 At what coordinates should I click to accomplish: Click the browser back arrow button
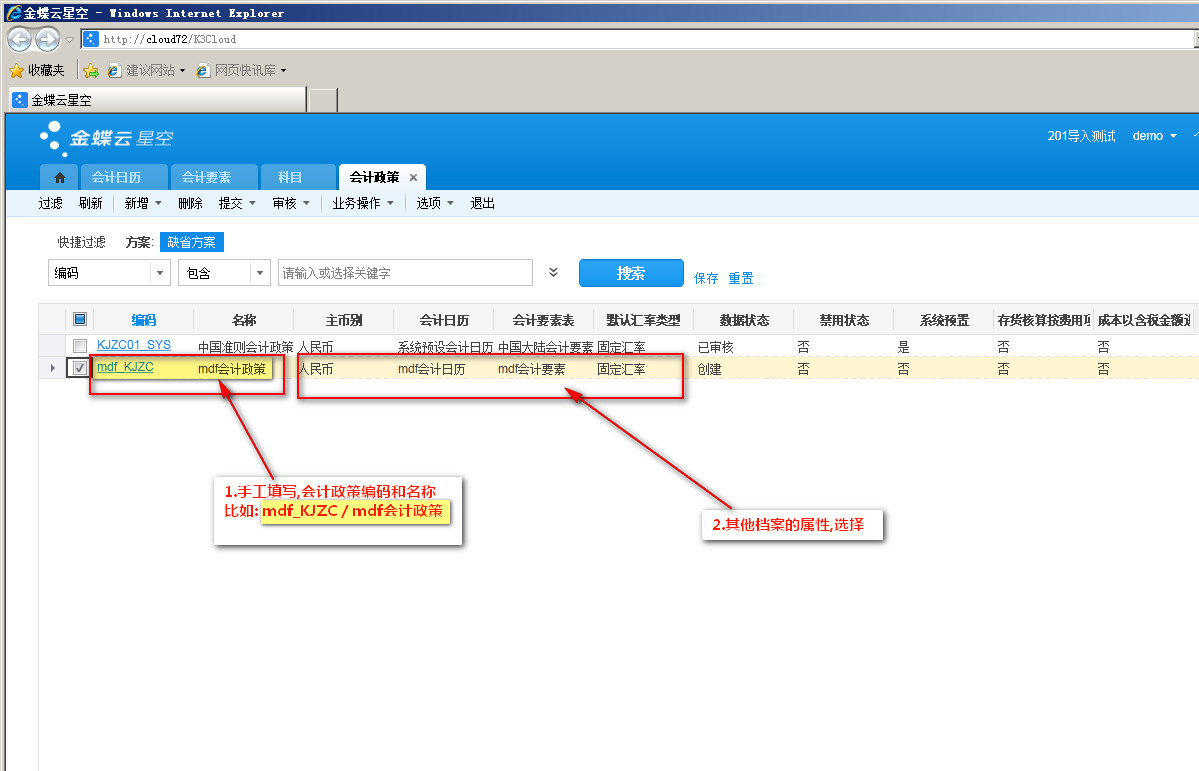tap(20, 38)
